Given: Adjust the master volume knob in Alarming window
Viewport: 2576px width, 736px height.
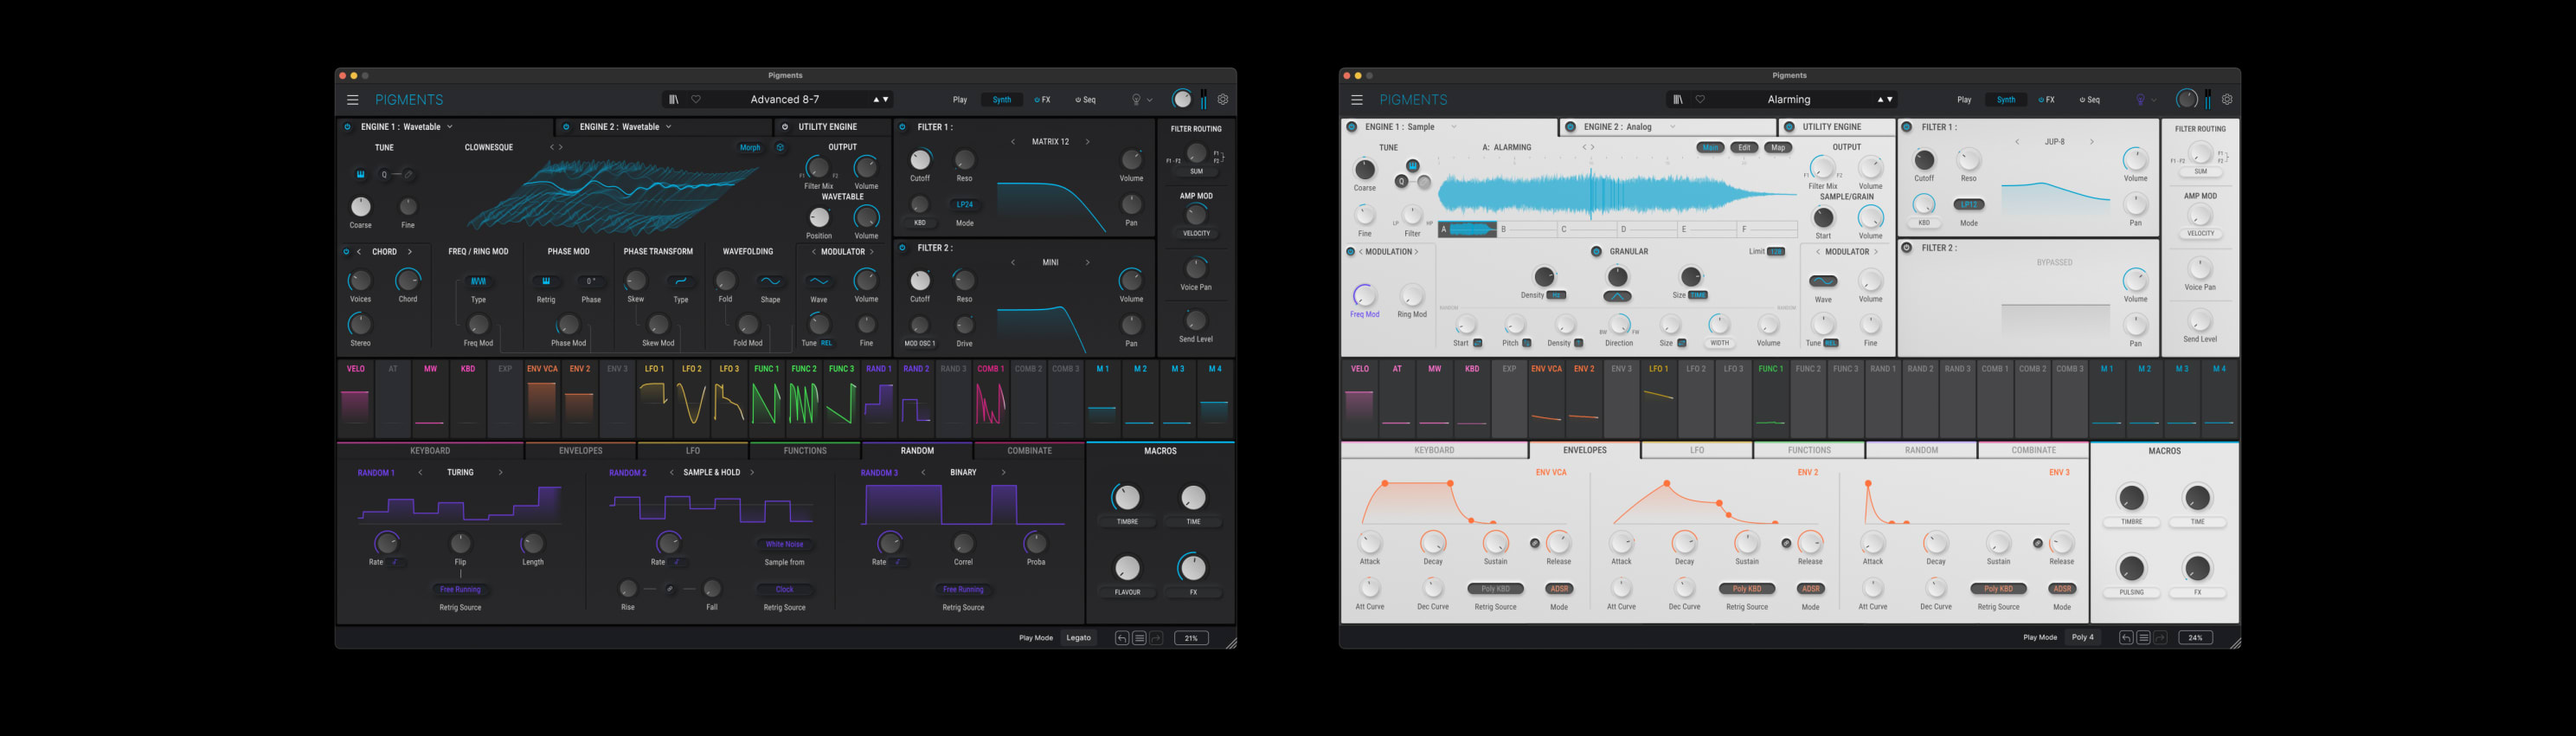Looking at the screenshot, I should click(2187, 99).
